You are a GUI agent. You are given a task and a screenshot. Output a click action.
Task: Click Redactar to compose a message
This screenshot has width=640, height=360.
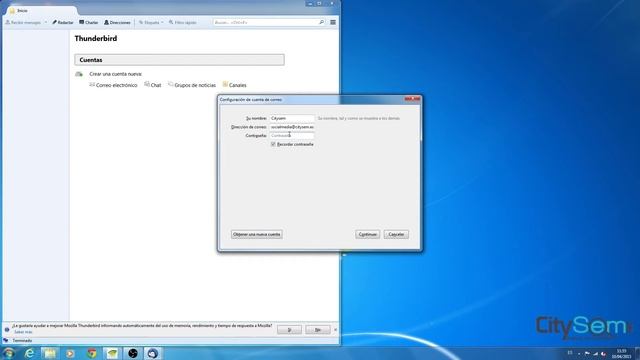click(62, 22)
